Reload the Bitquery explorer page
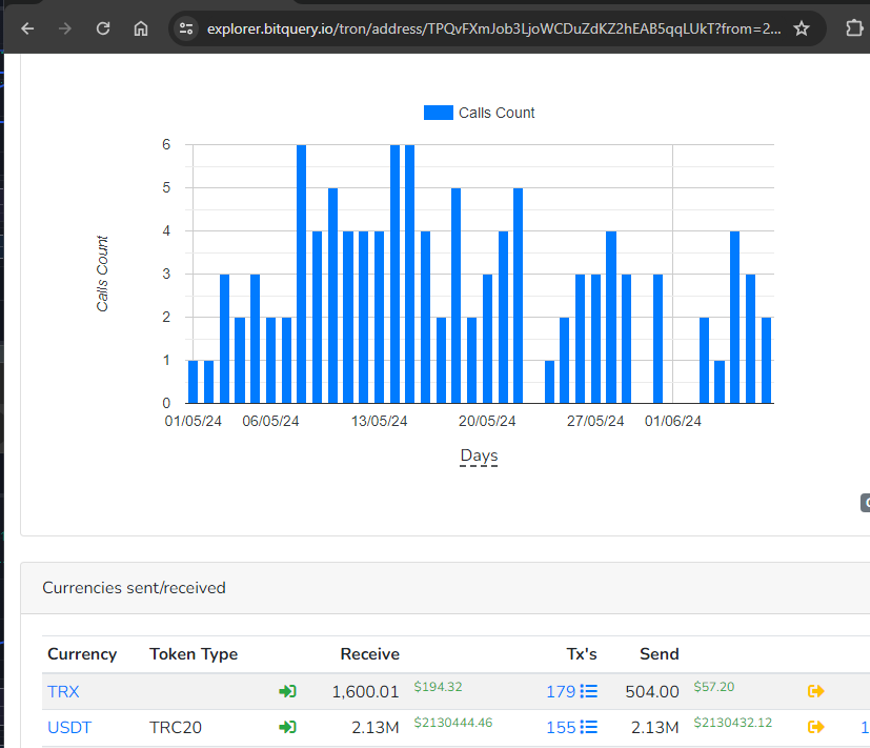The image size is (870, 748). 103,28
